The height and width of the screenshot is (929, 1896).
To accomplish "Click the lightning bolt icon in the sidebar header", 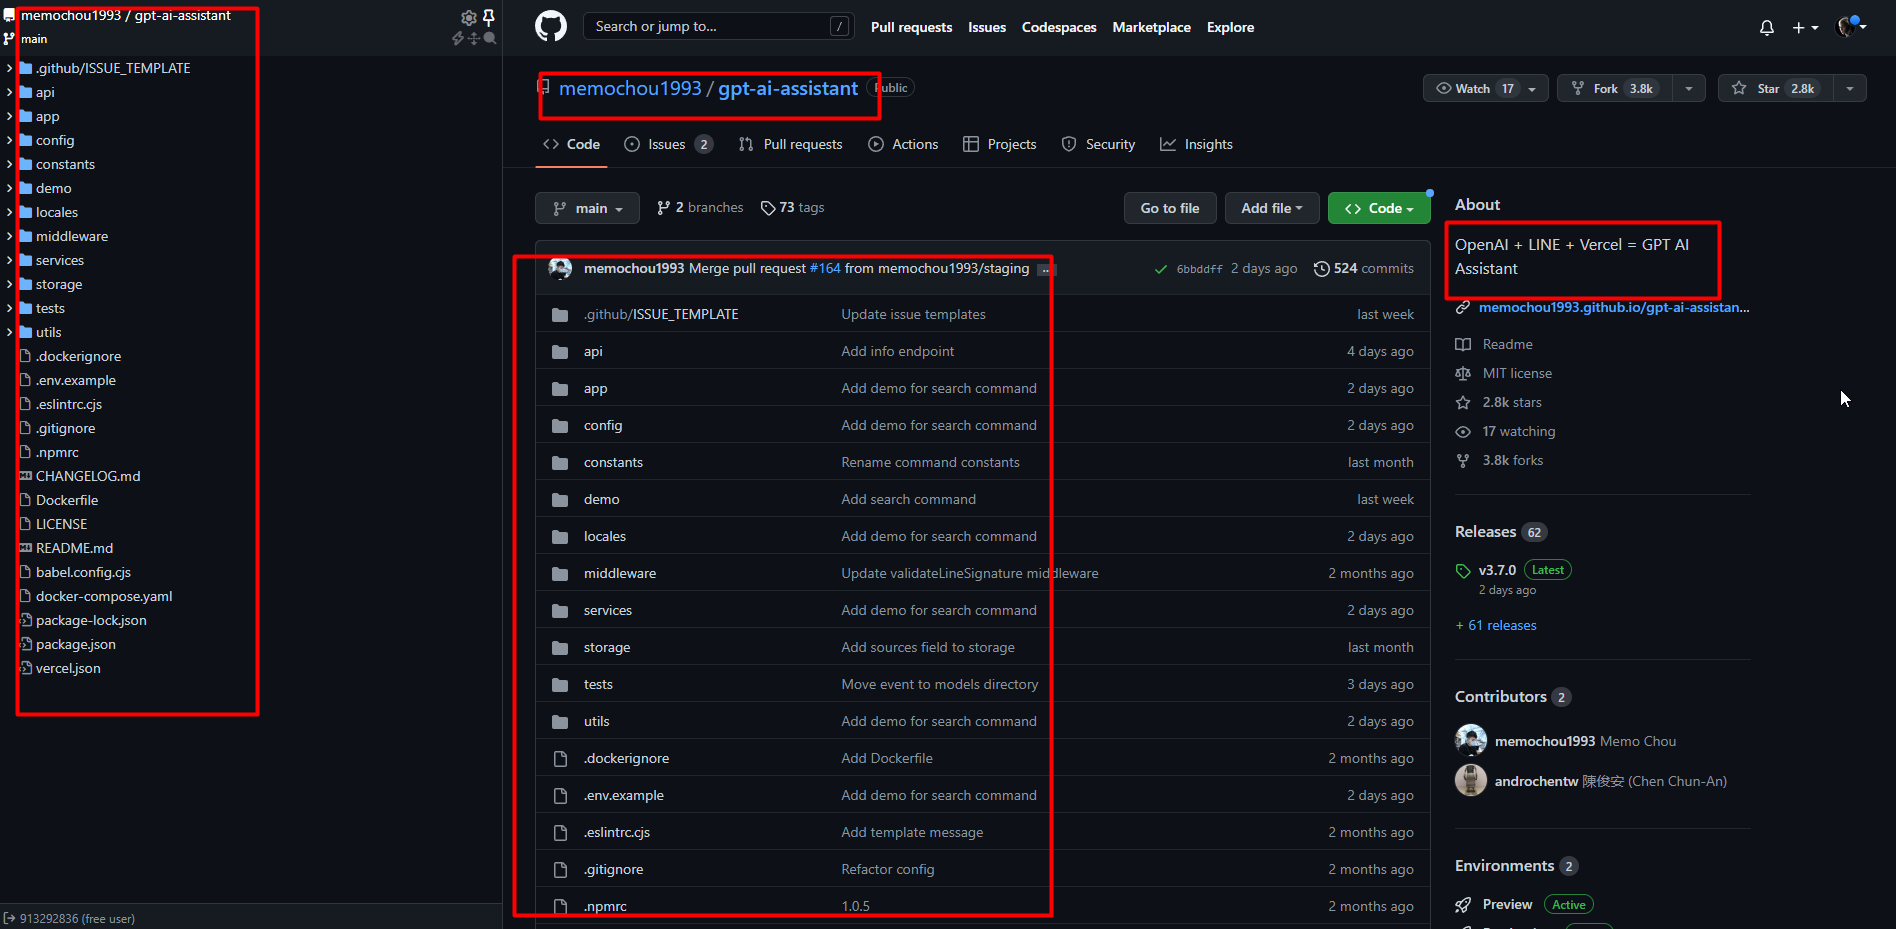I will [458, 38].
